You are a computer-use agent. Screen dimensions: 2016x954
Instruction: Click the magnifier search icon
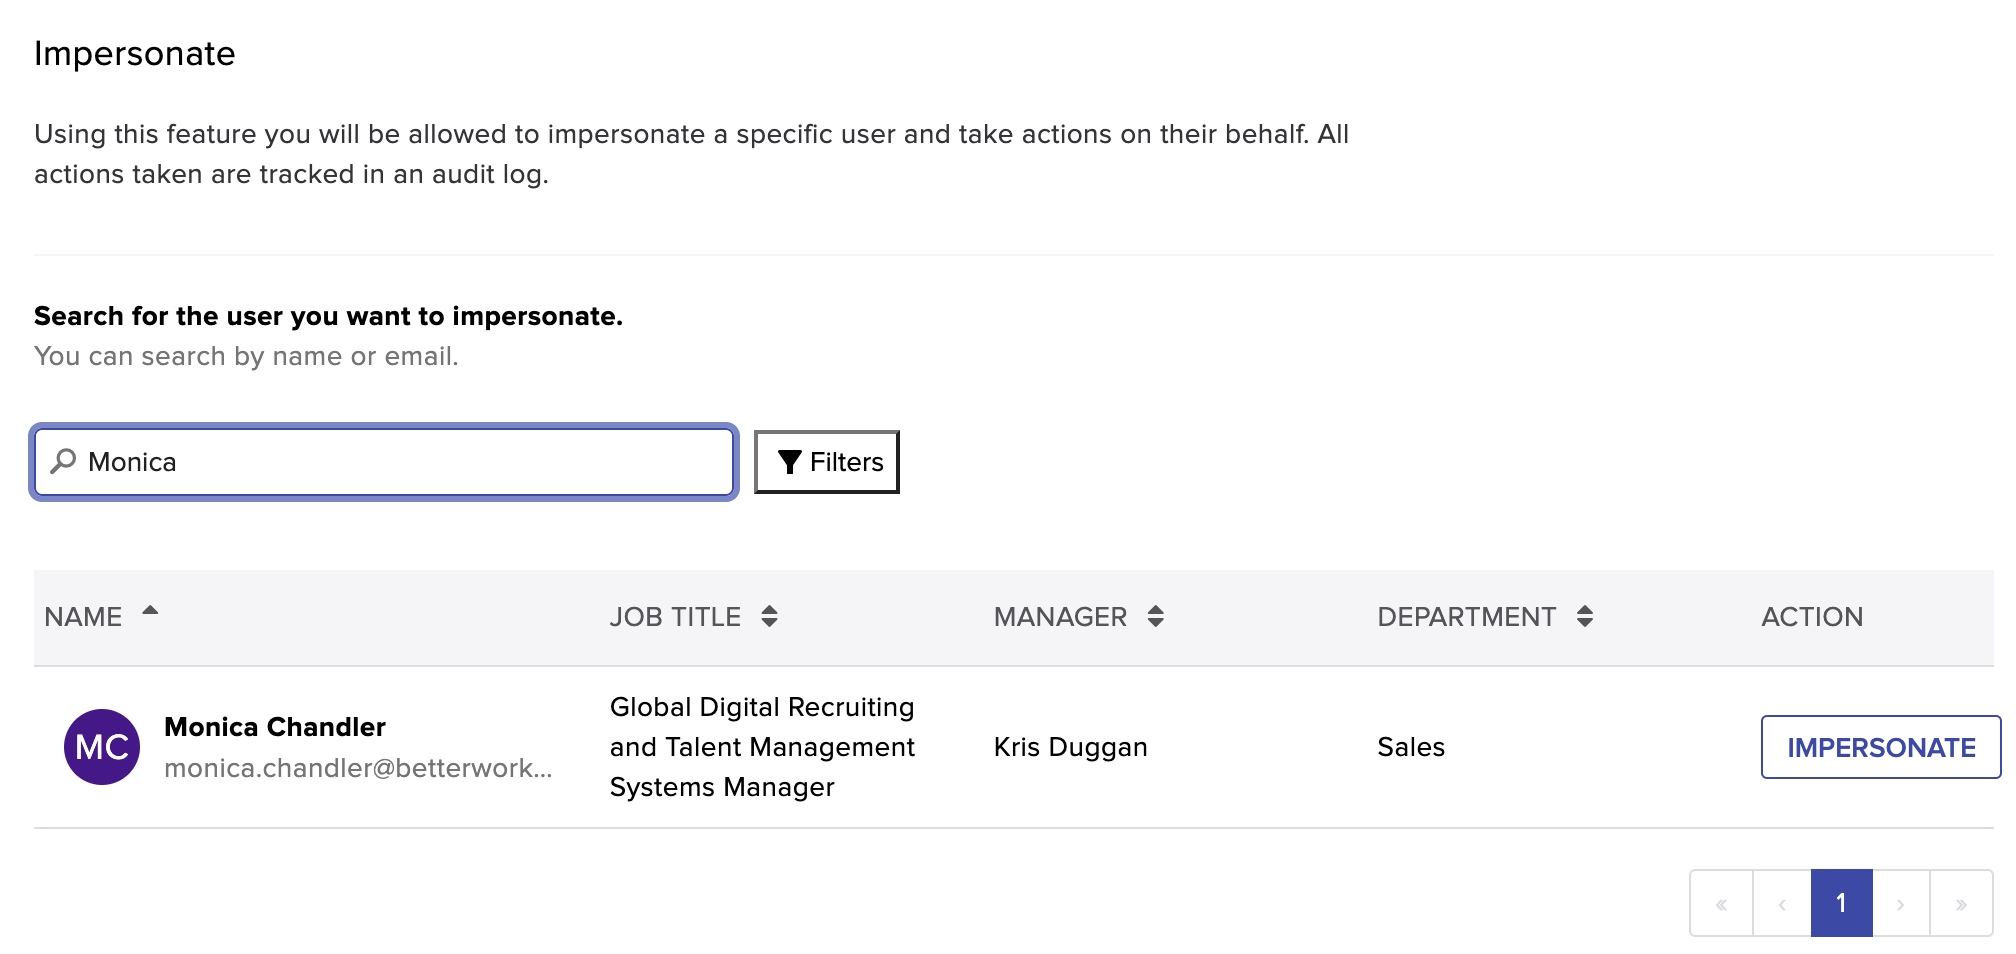pos(63,461)
